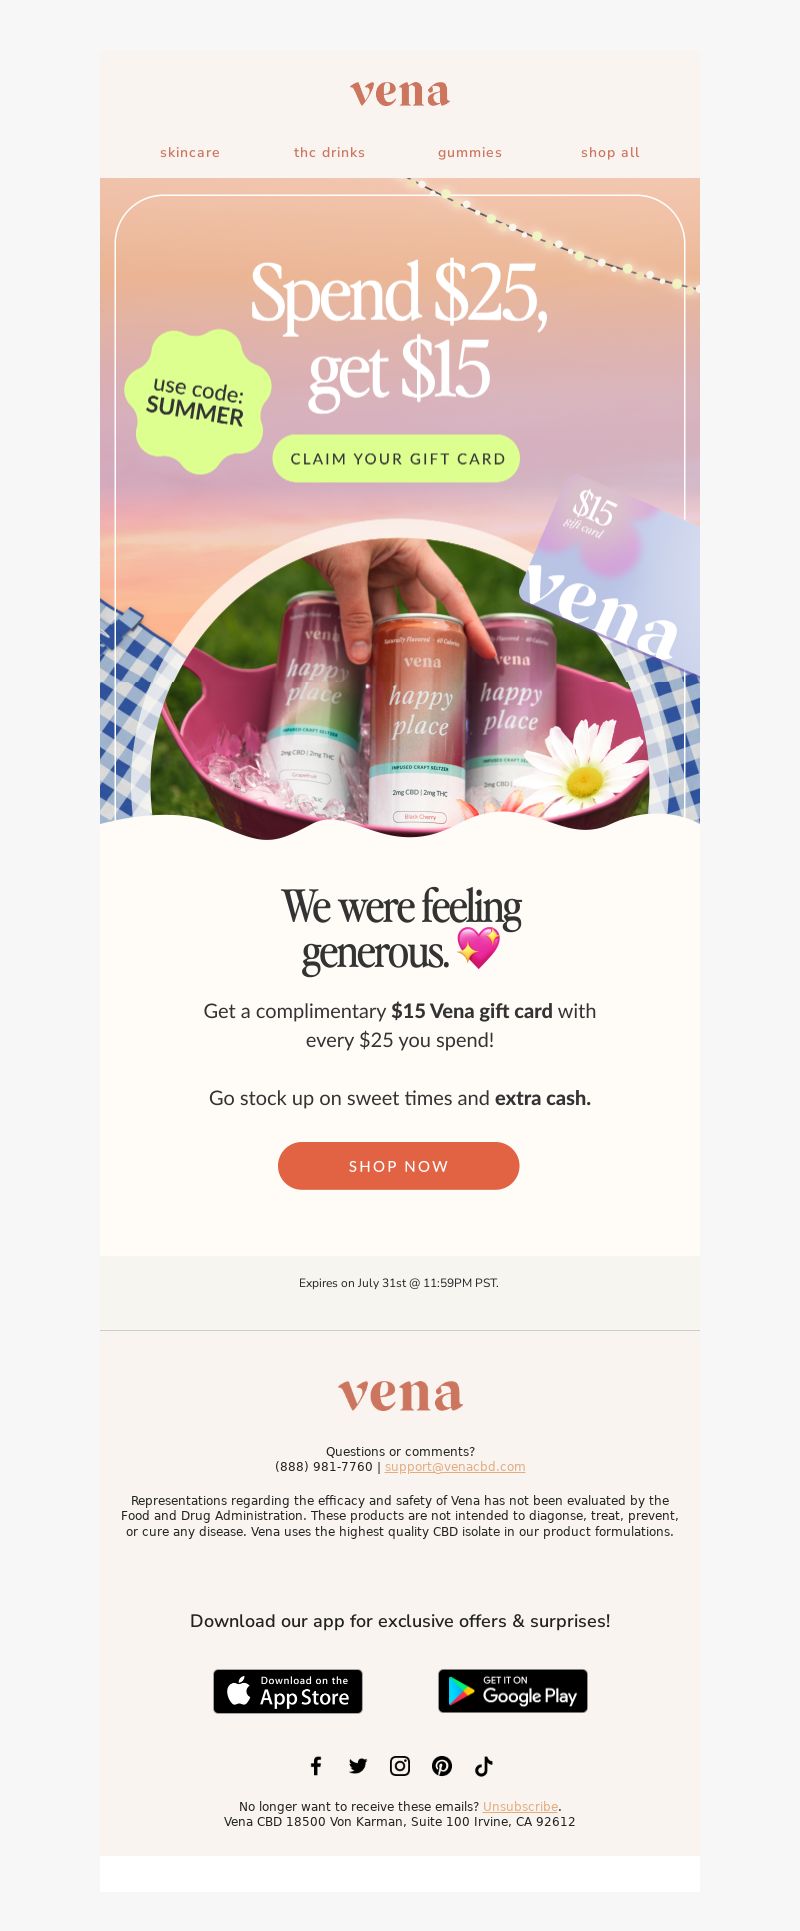Viewport: 800px width, 1931px height.
Task: Open the Pinterest icon
Action: (x=442, y=1766)
